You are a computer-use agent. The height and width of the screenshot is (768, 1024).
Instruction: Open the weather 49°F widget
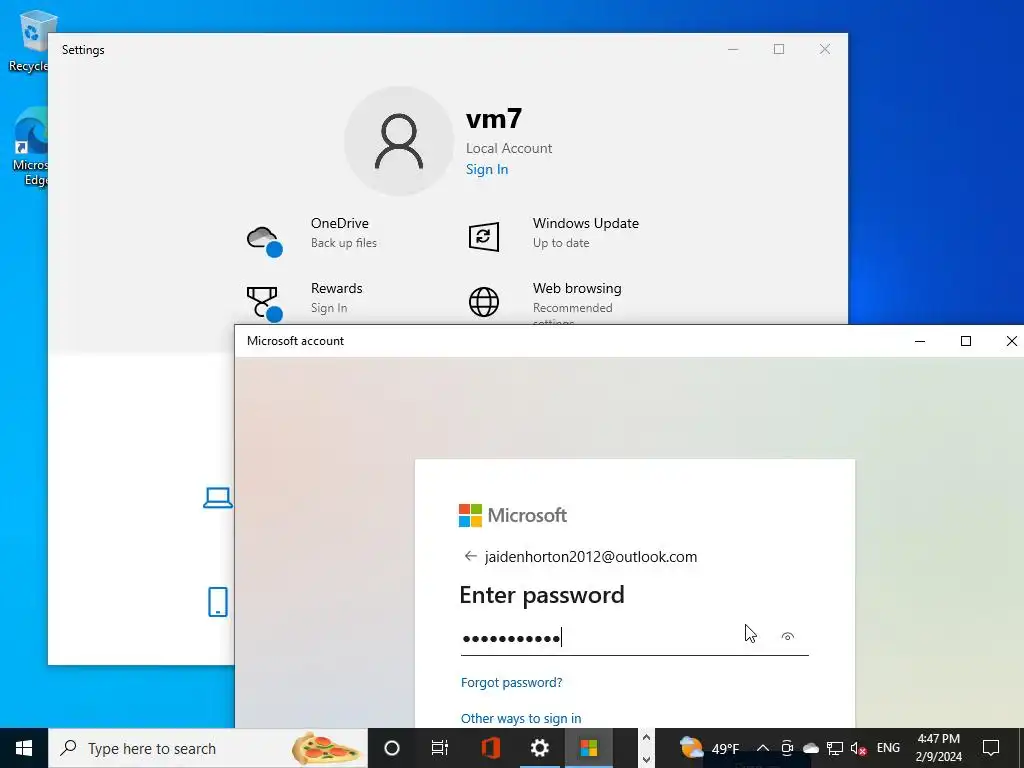coord(709,748)
